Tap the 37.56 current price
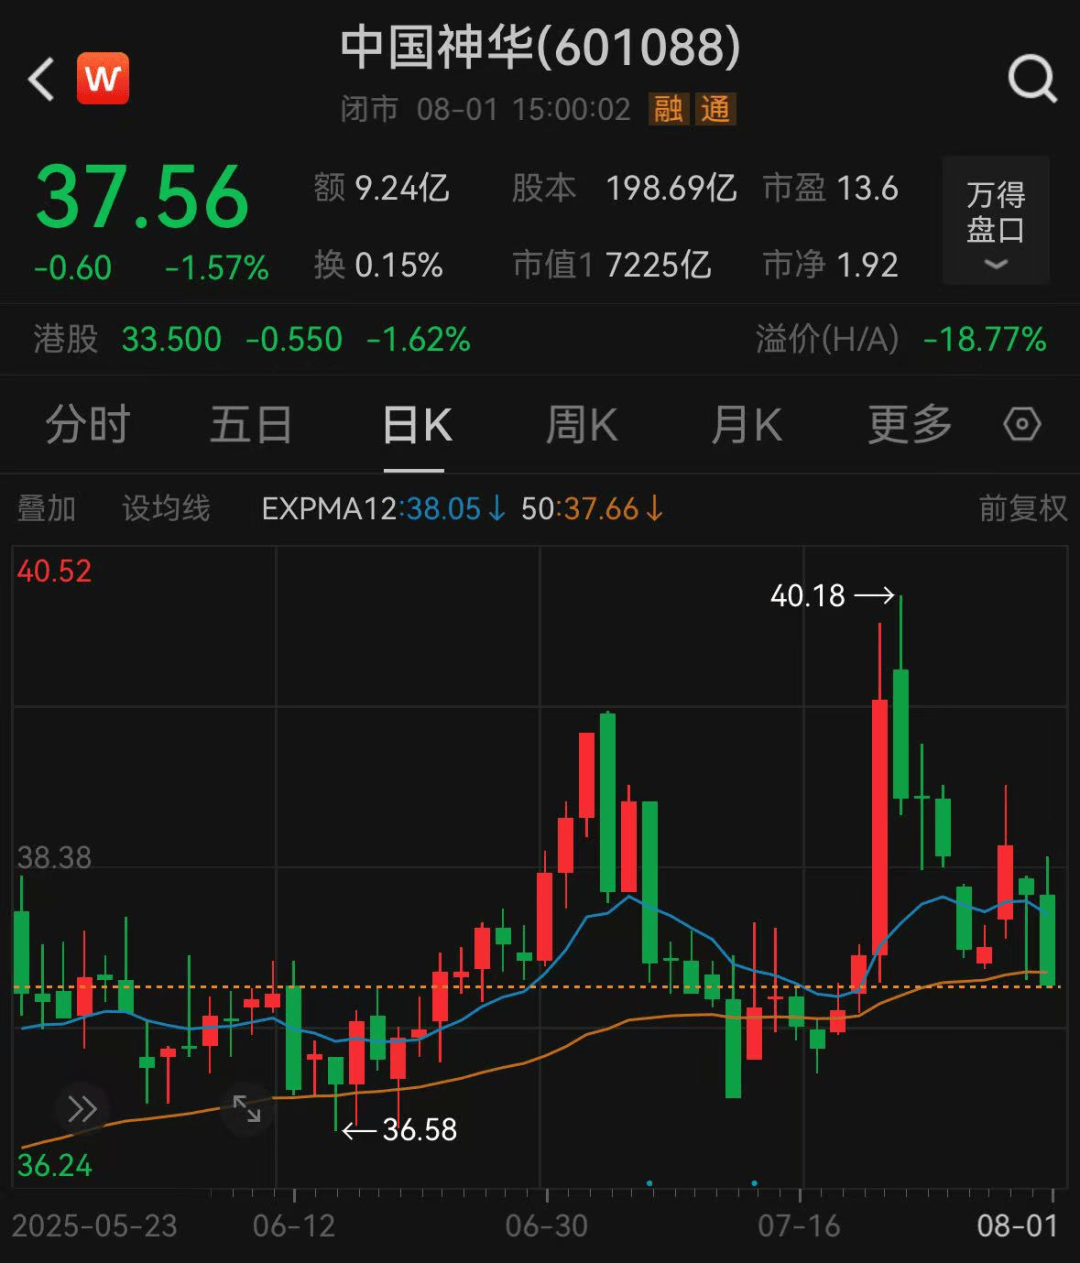This screenshot has height=1263, width=1080. [x=142, y=197]
